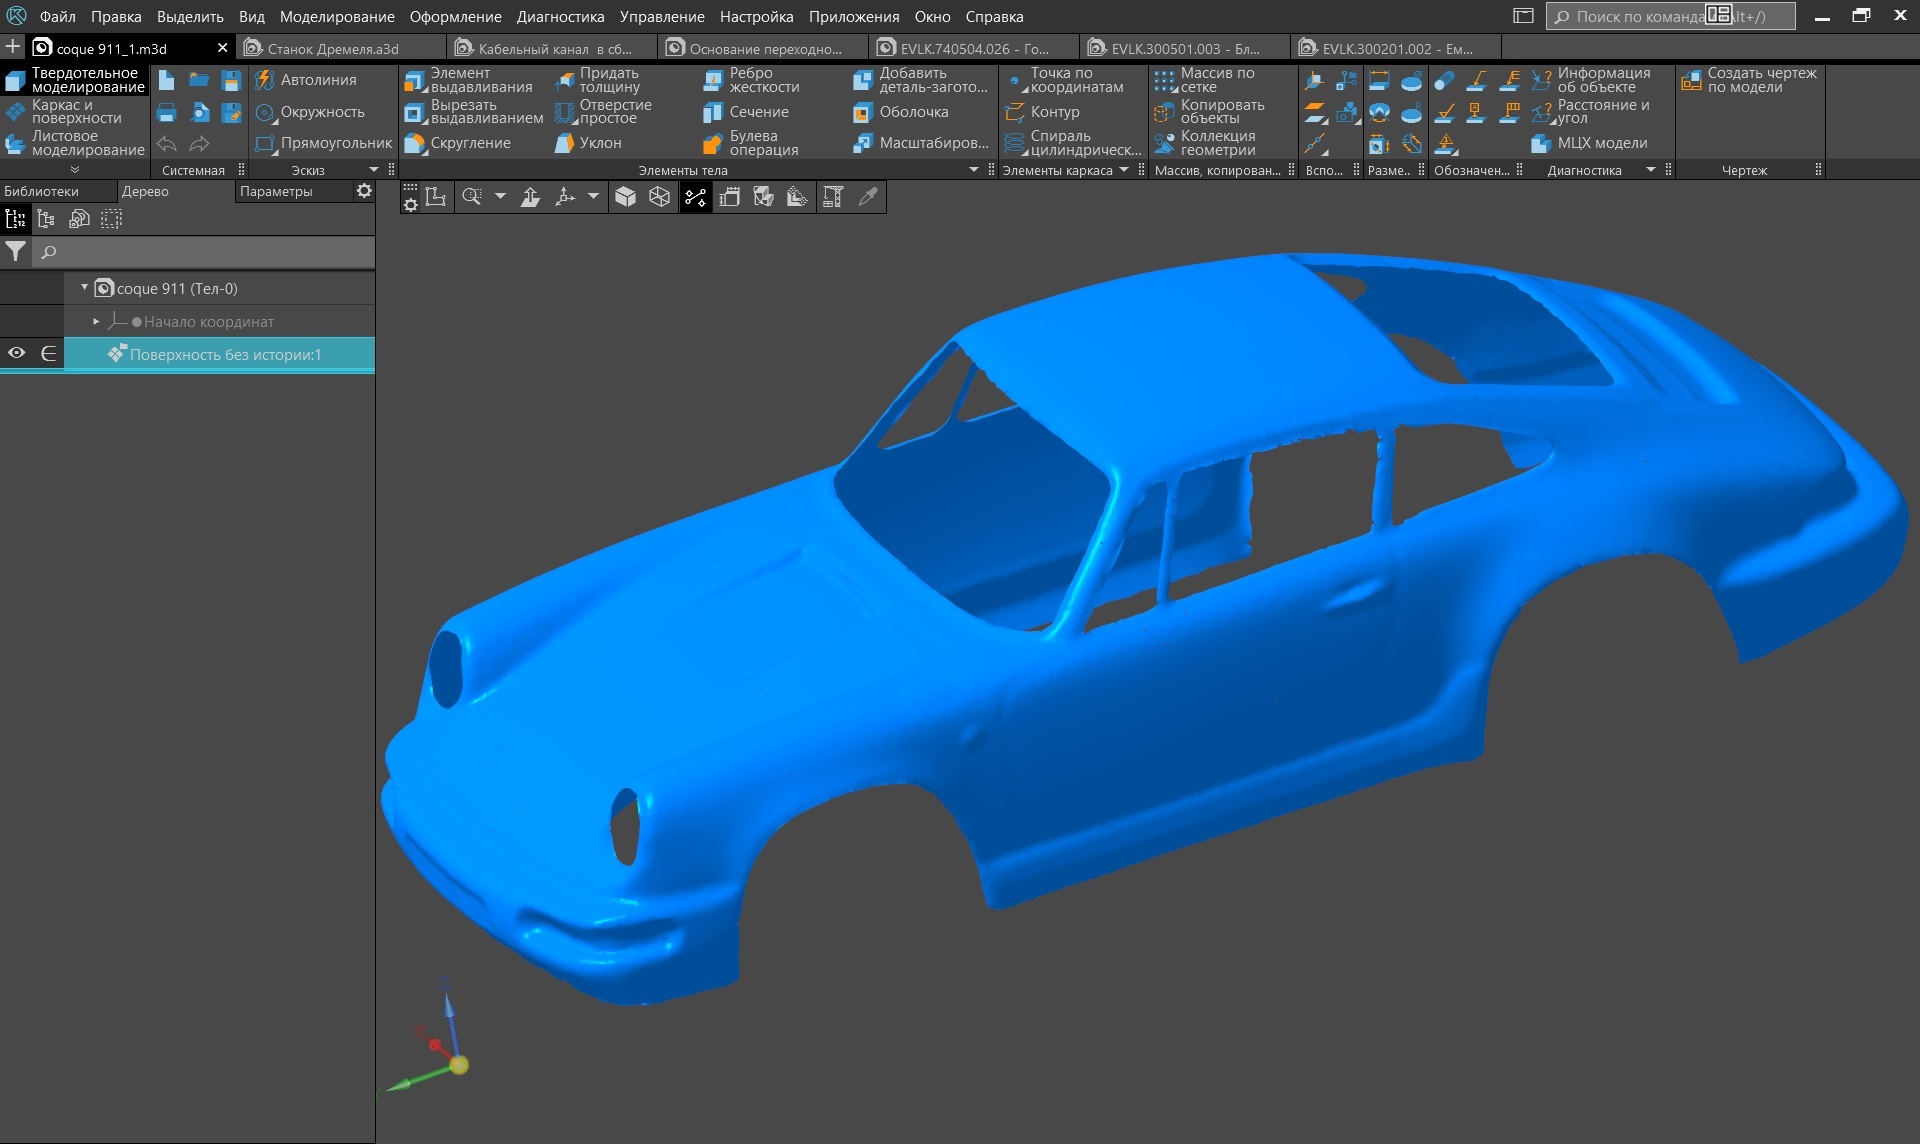Open the Диагностика panel dropdown arrow

click(1651, 170)
